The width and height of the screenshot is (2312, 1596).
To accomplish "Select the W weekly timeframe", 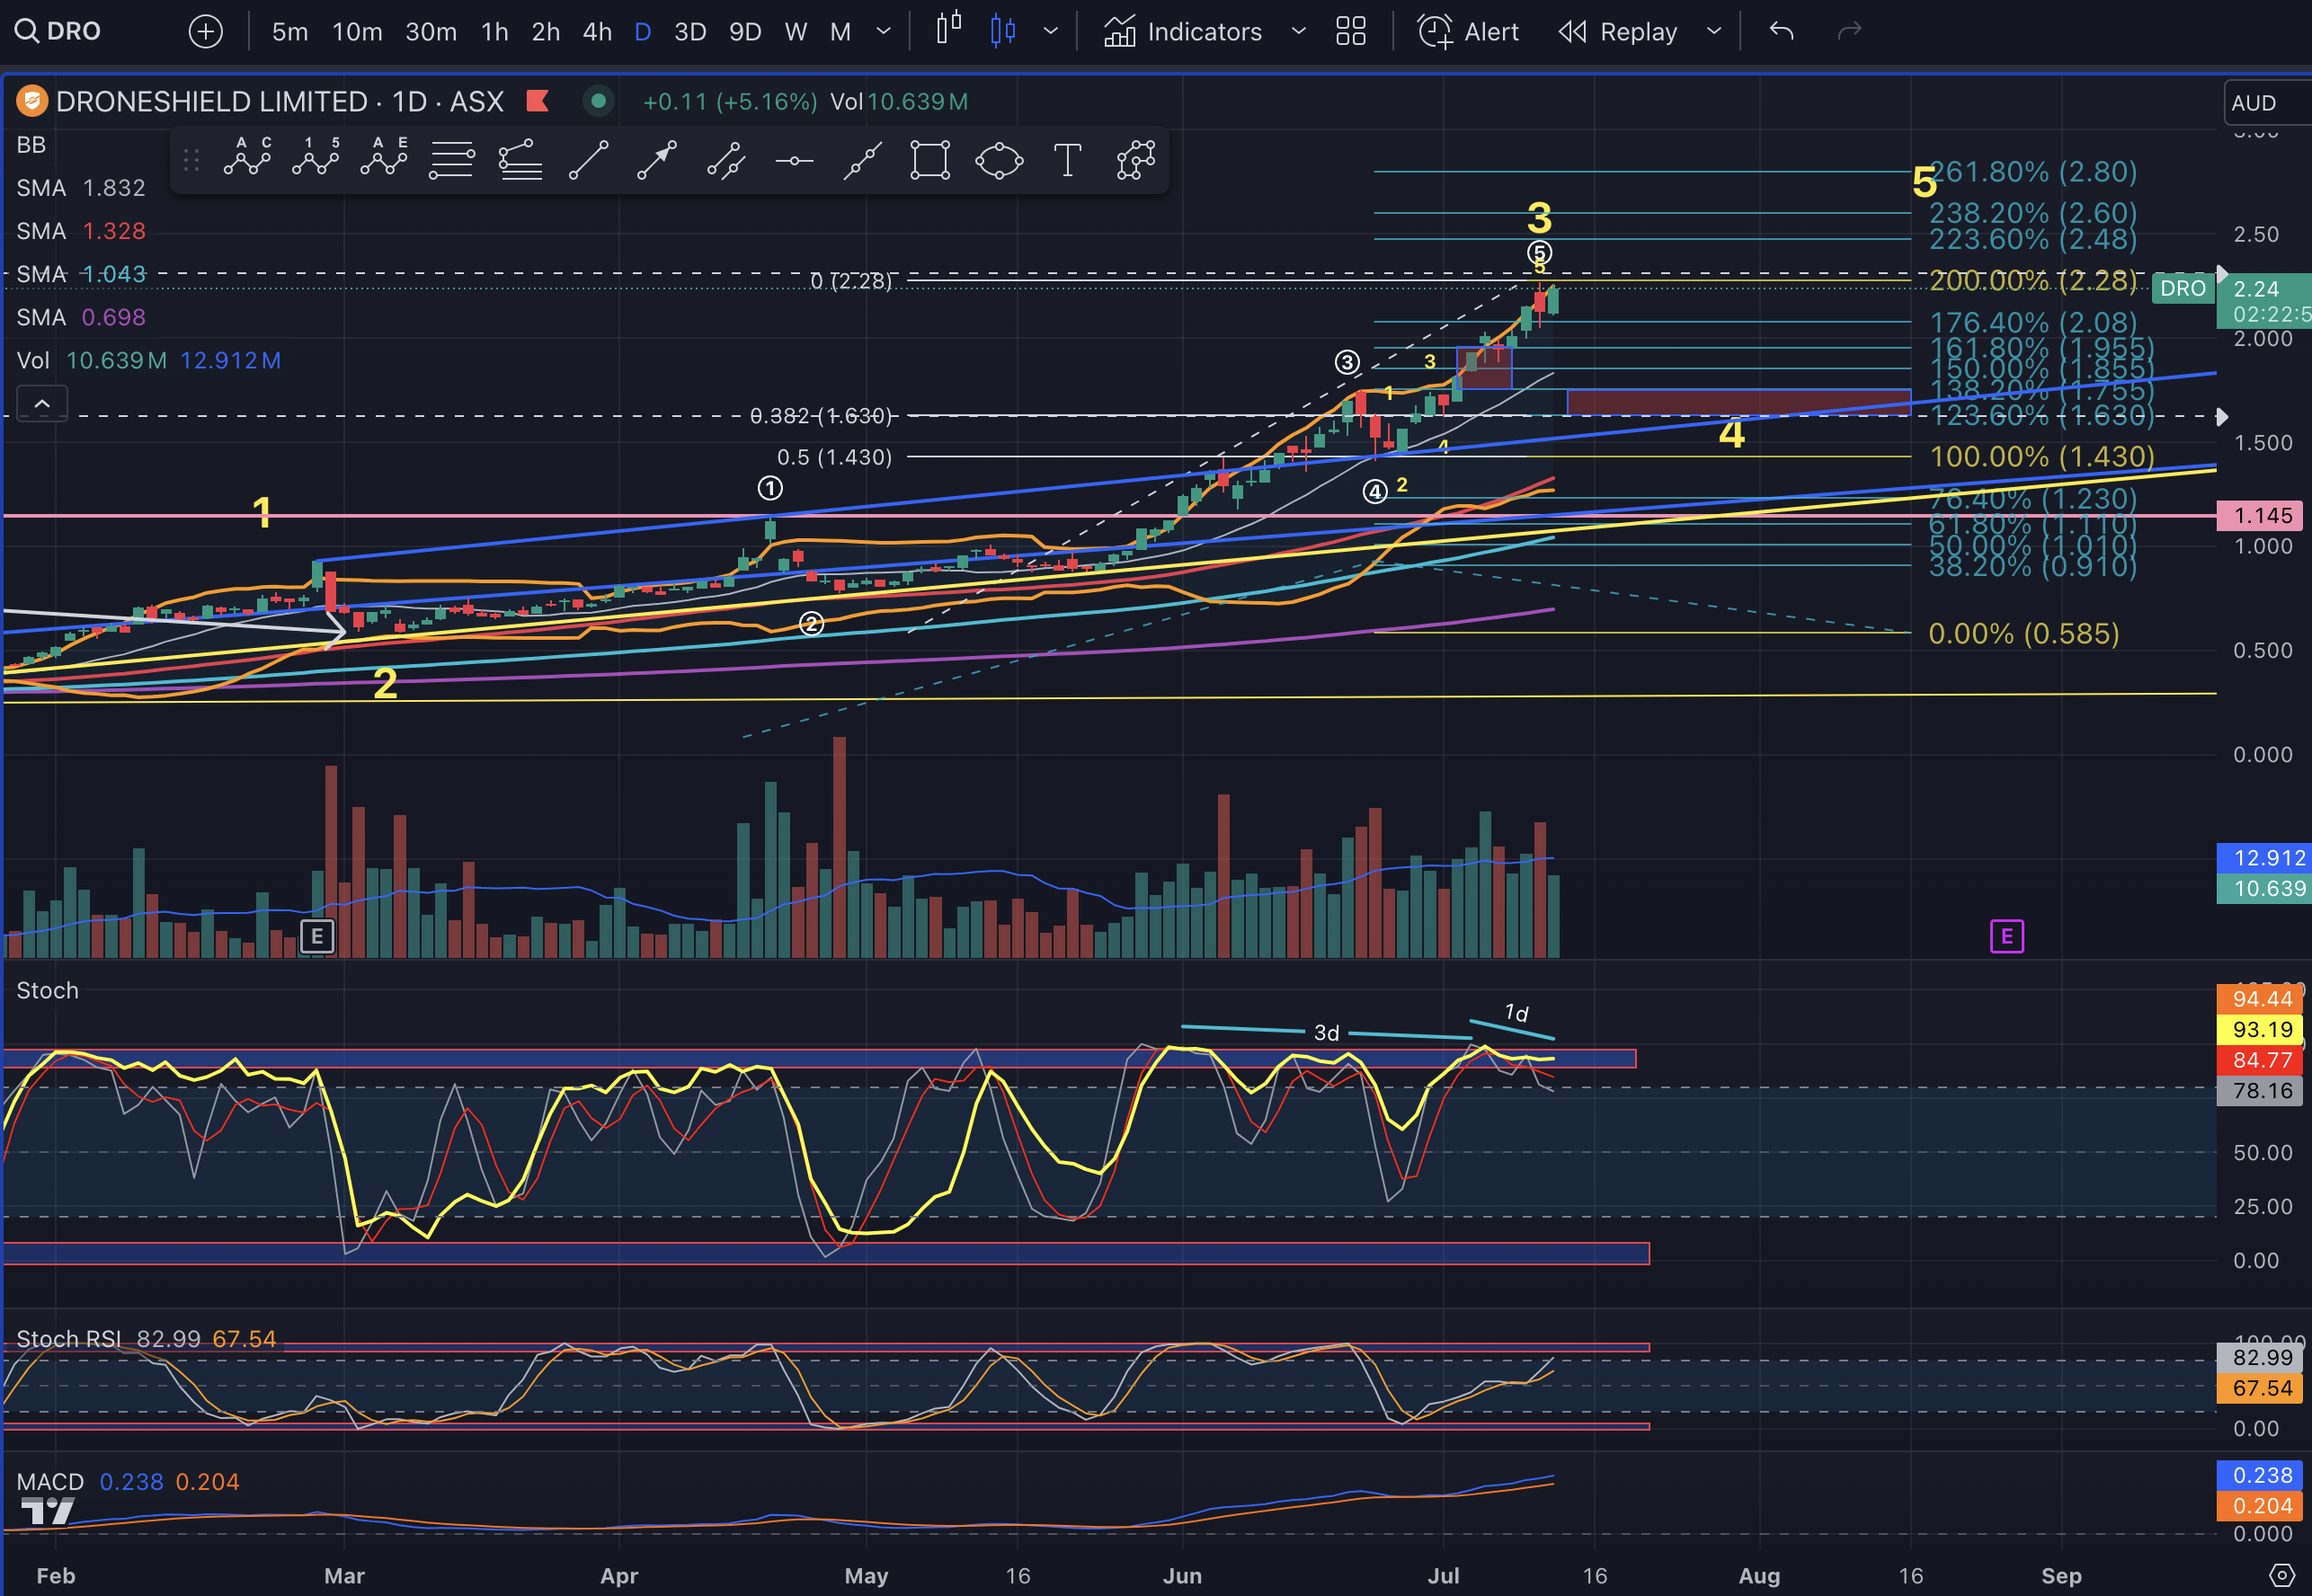I will [796, 31].
